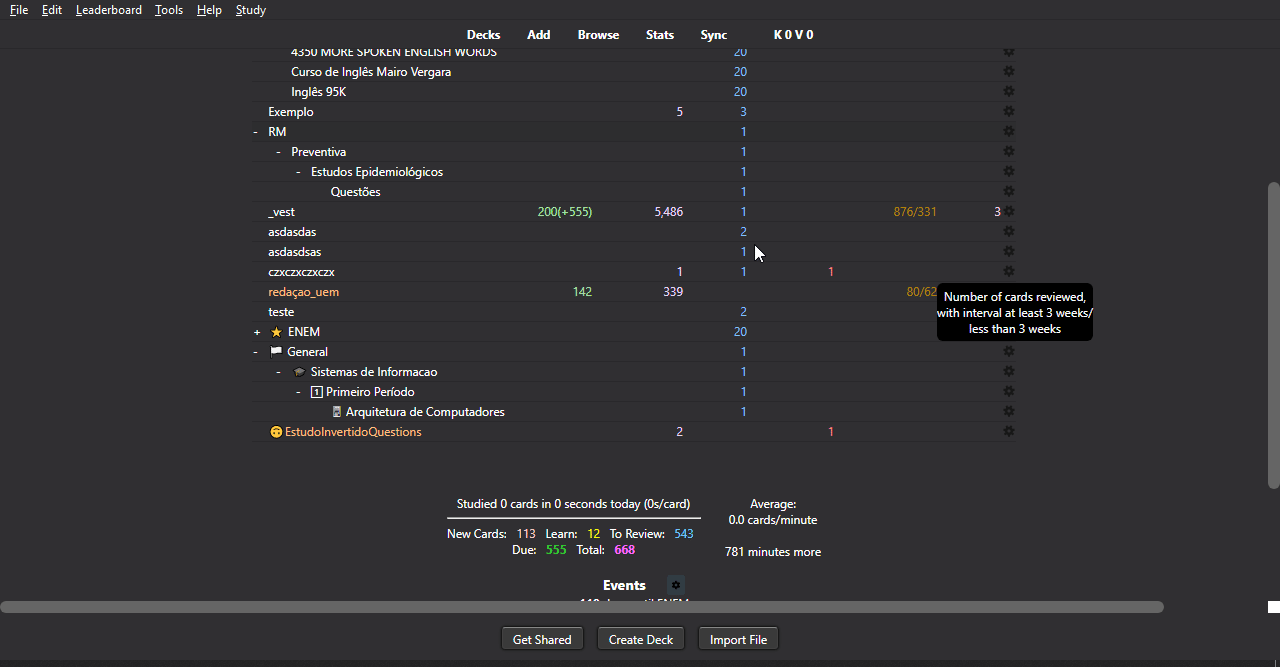Expand the ENEM deck with plus sign
1280x667 pixels.
point(256,332)
